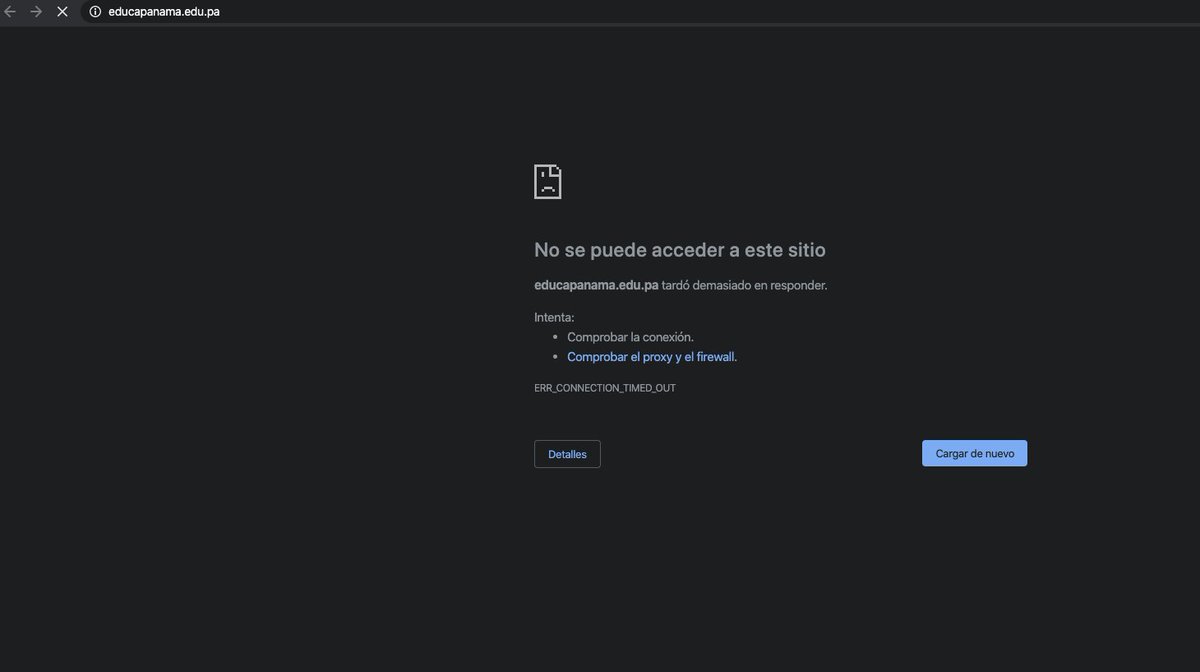Click the browser back arrow

(x=10, y=12)
